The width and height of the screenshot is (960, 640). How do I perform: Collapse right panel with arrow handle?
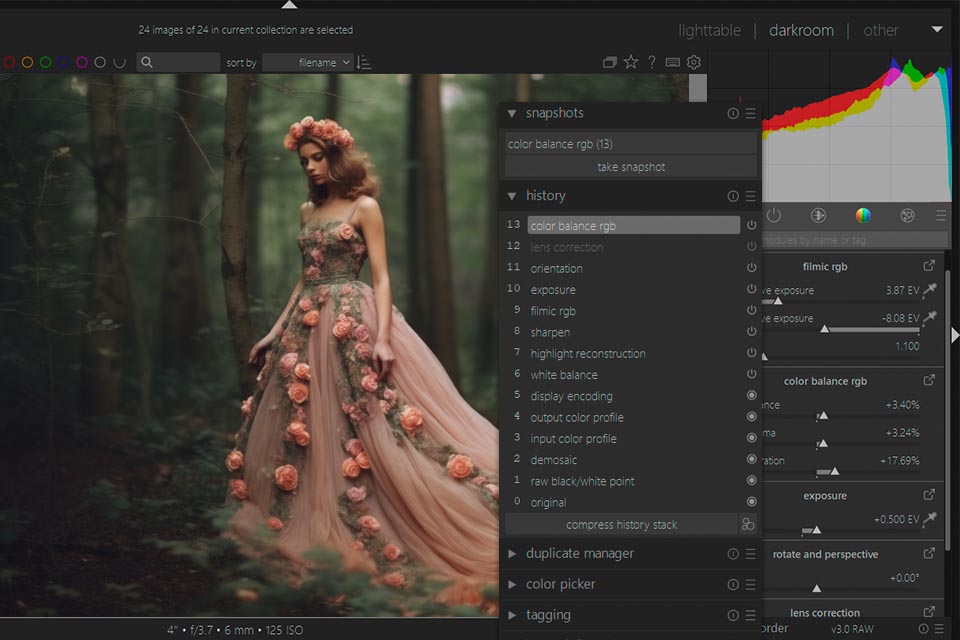click(954, 335)
